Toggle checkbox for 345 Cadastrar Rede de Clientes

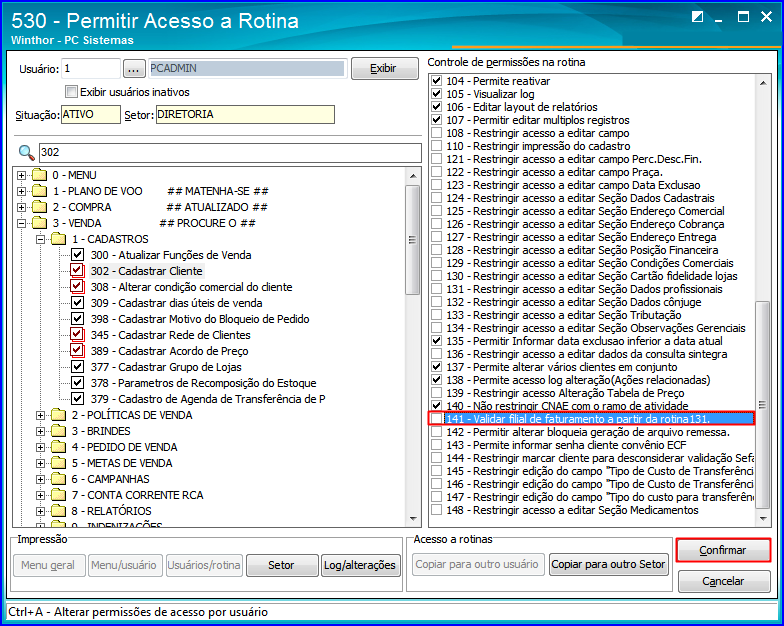pyautogui.click(x=77, y=335)
